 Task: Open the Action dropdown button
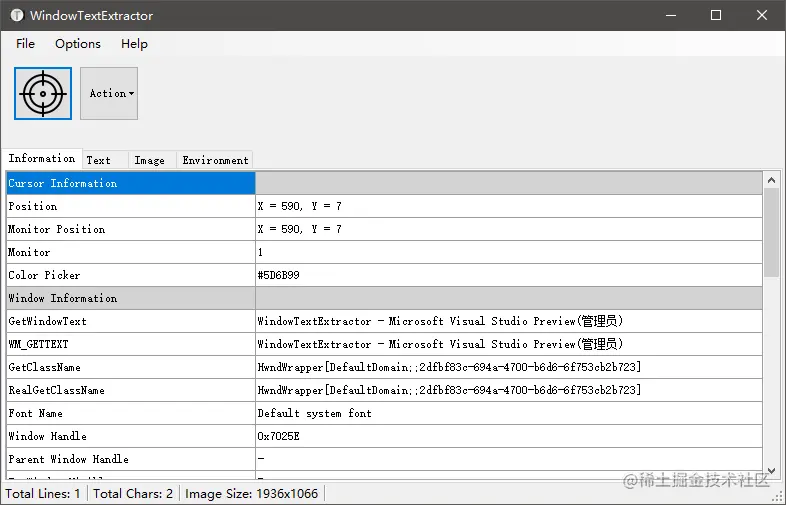(x=109, y=94)
